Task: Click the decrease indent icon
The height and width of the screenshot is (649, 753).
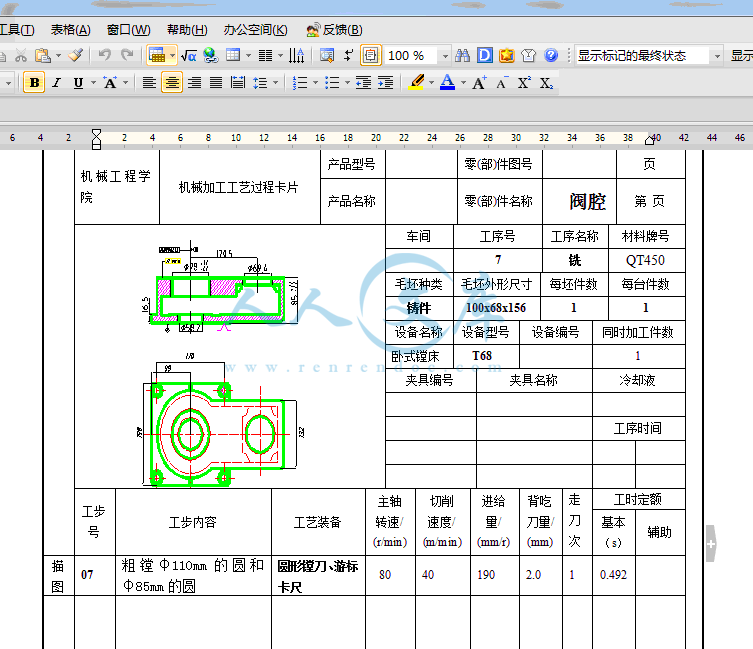Action: [x=364, y=83]
